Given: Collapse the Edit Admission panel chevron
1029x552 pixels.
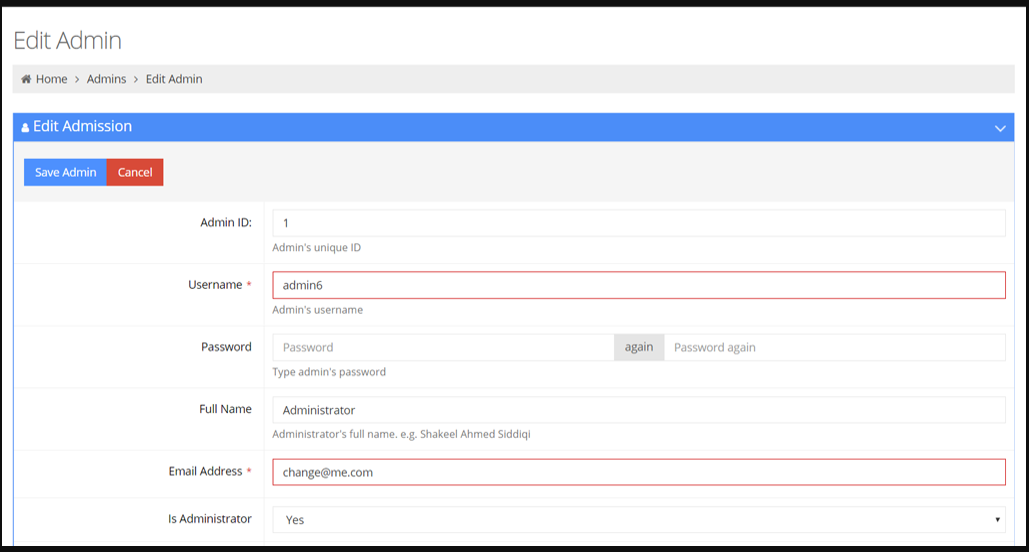Looking at the screenshot, I should [x=999, y=128].
